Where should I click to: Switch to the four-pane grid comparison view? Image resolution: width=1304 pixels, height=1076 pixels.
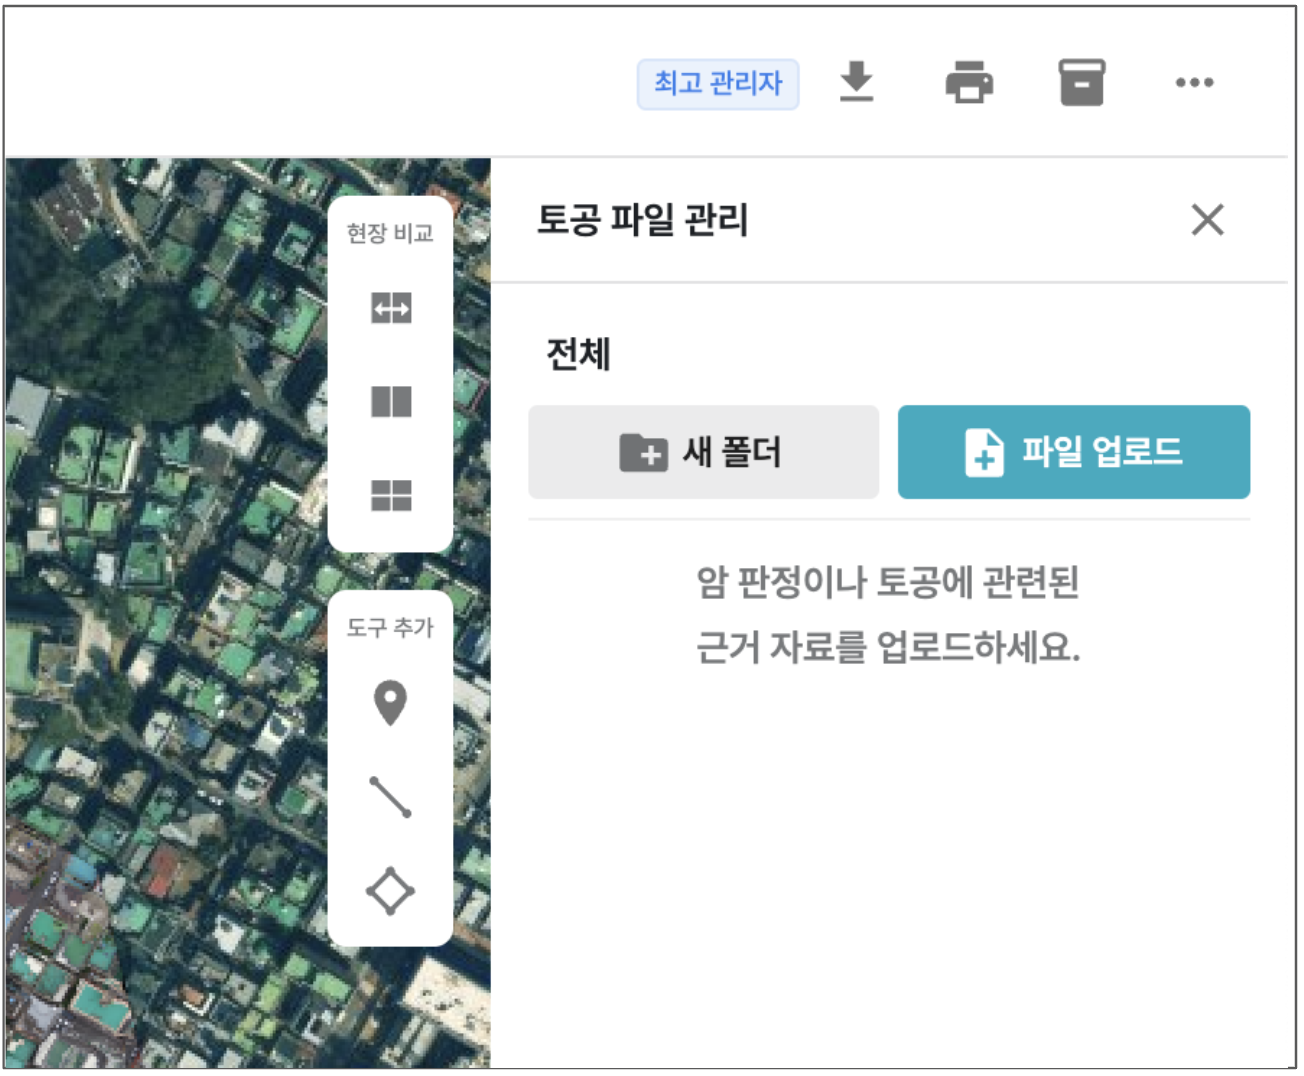(x=391, y=495)
